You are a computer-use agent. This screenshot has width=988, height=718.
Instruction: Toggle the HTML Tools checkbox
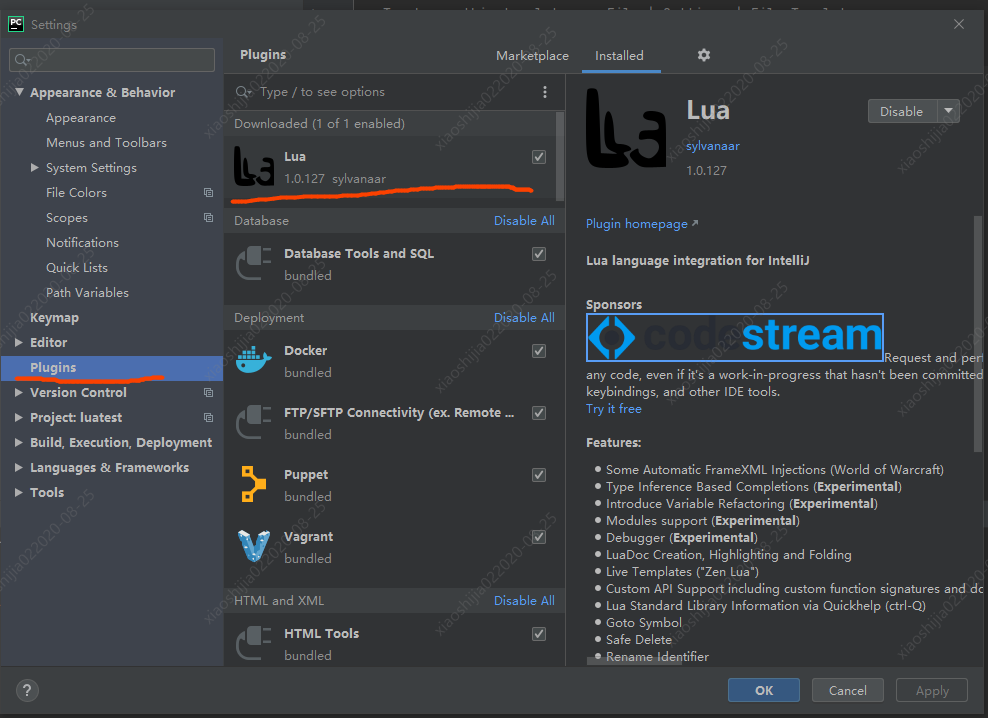point(539,634)
